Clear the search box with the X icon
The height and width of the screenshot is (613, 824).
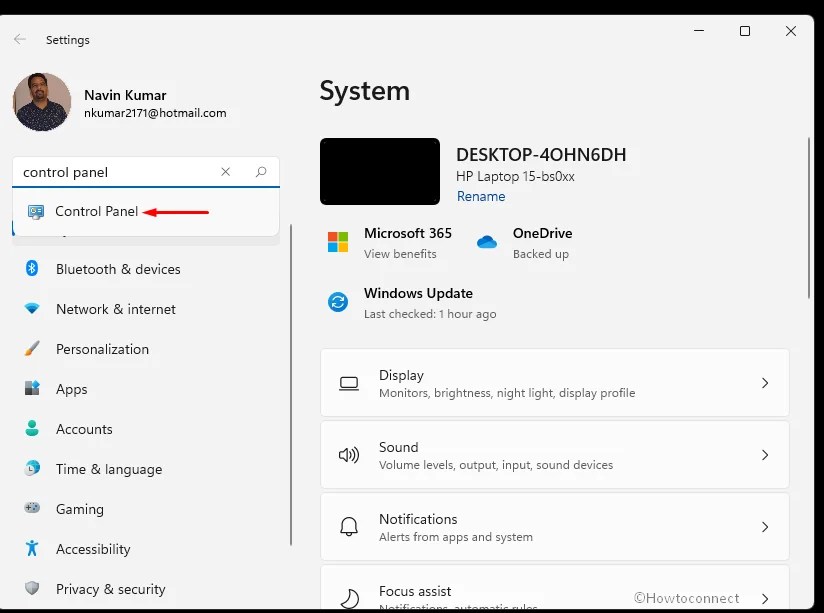click(x=225, y=171)
